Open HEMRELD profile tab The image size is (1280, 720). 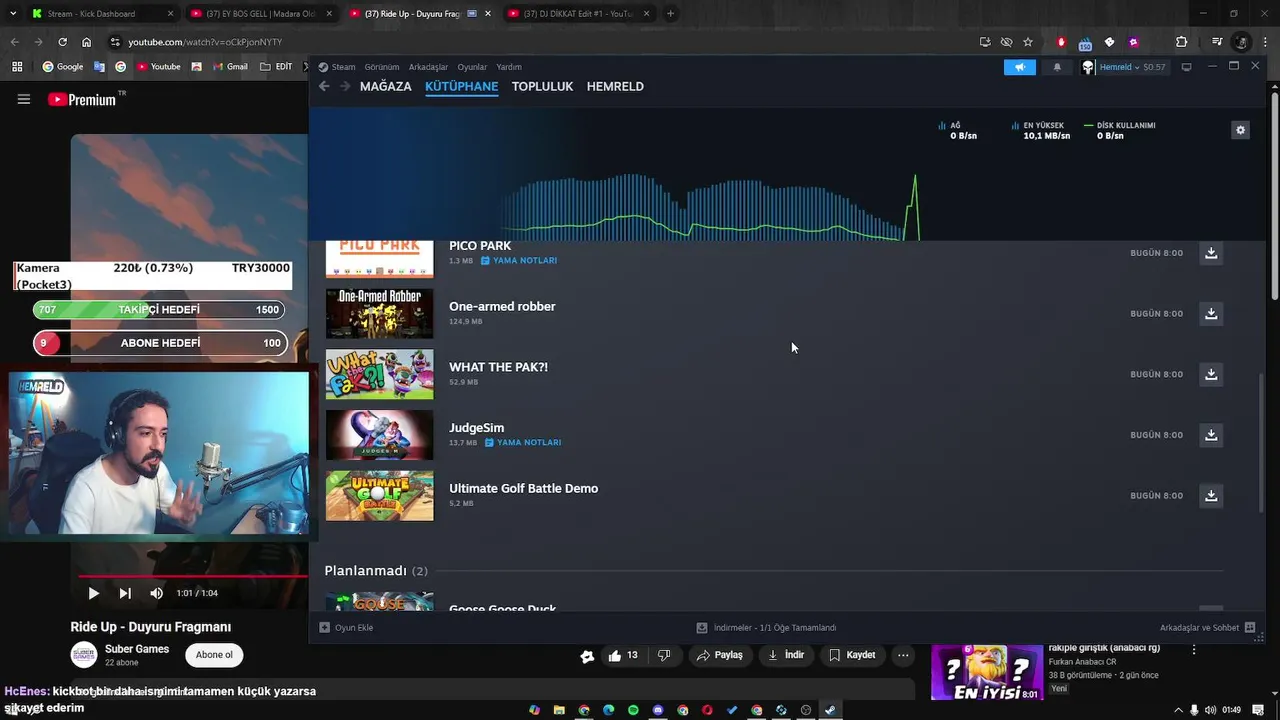tap(615, 86)
